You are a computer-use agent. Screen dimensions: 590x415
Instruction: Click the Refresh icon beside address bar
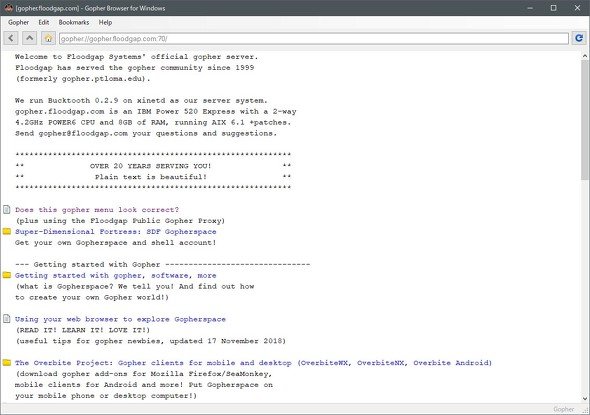579,38
